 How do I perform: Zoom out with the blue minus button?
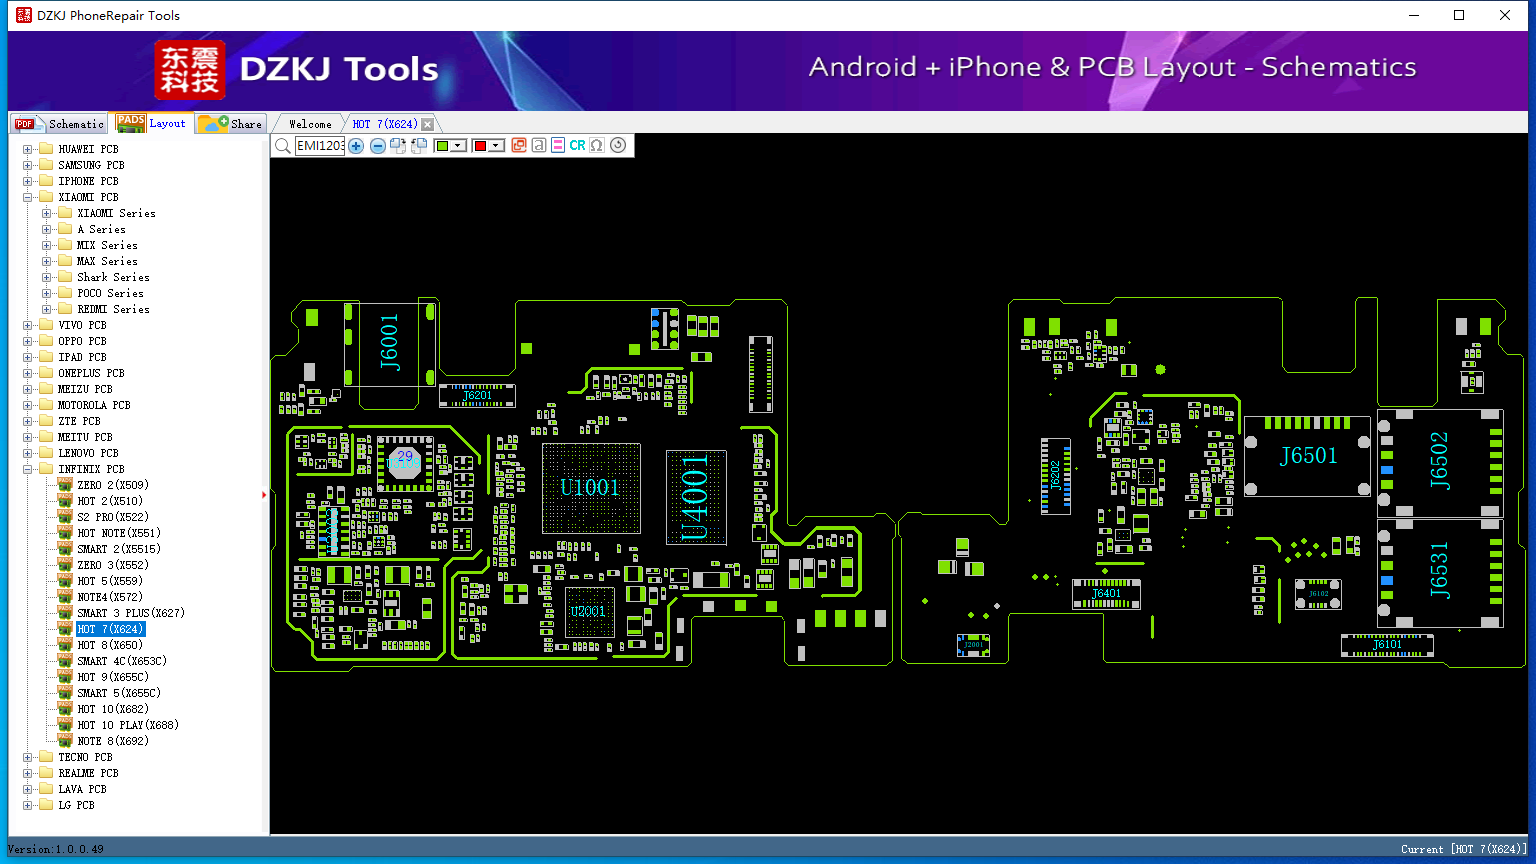point(378,146)
